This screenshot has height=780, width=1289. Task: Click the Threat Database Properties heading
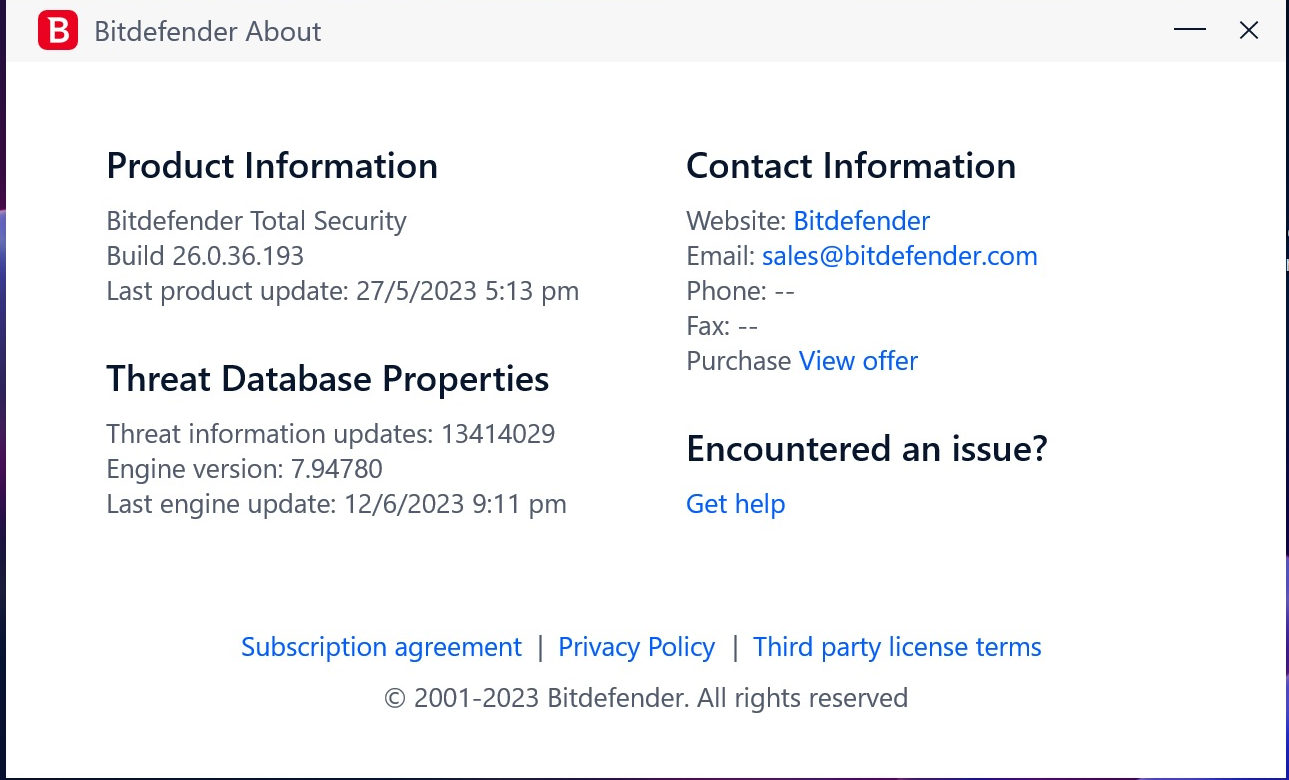click(x=327, y=379)
